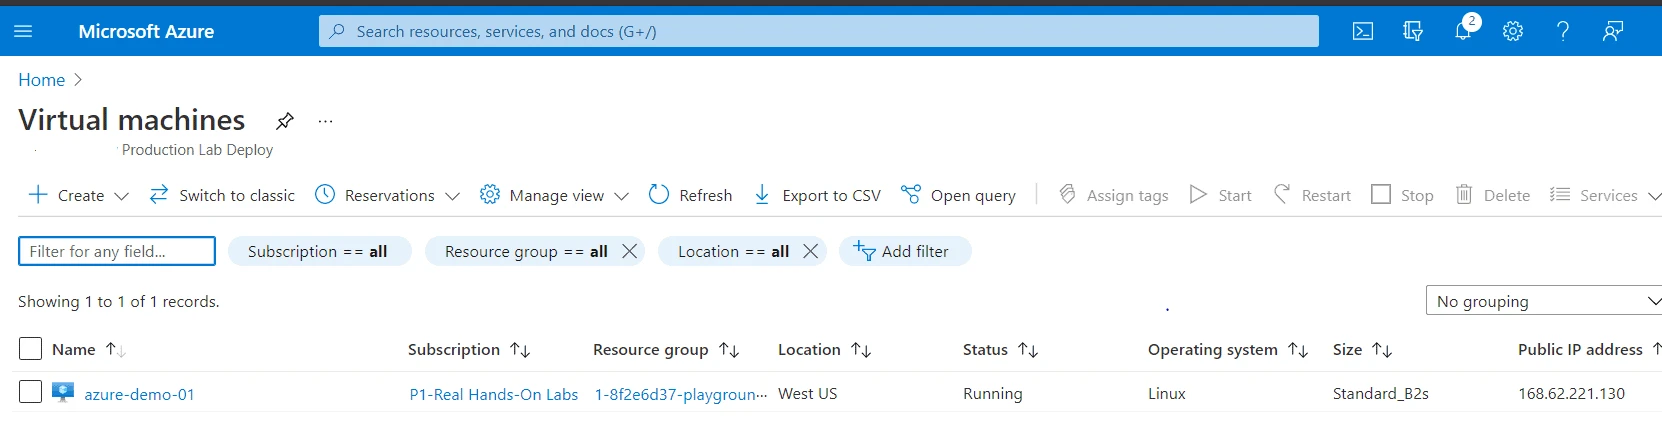This screenshot has height=441, width=1662.
Task: Select the IP address 168.62.221.130
Action: tap(1571, 393)
